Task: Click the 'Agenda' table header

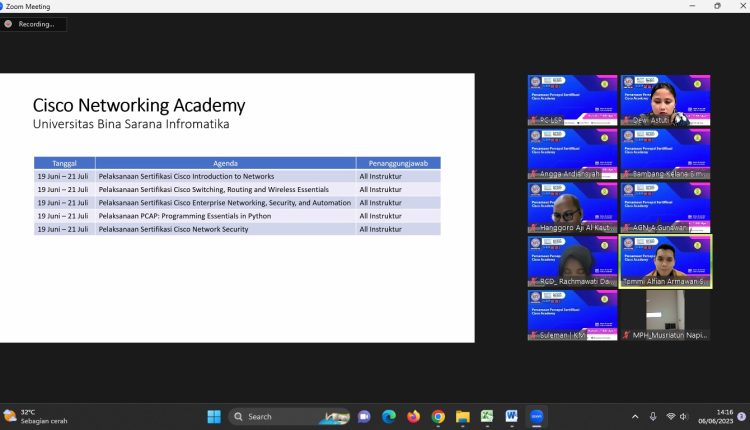Action: 225,163
